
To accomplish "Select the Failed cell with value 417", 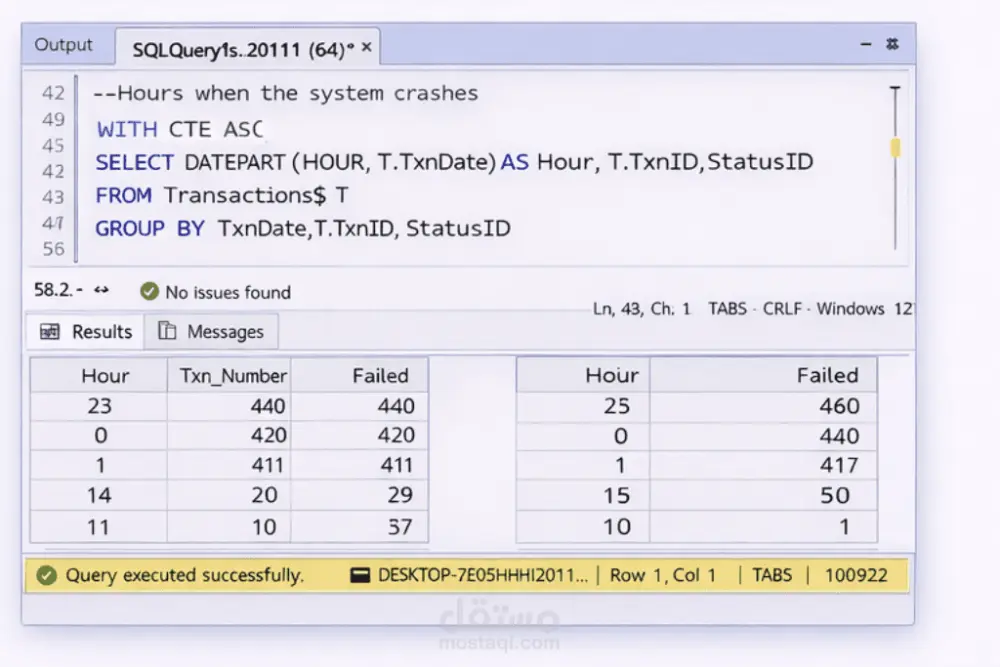I will (763, 465).
